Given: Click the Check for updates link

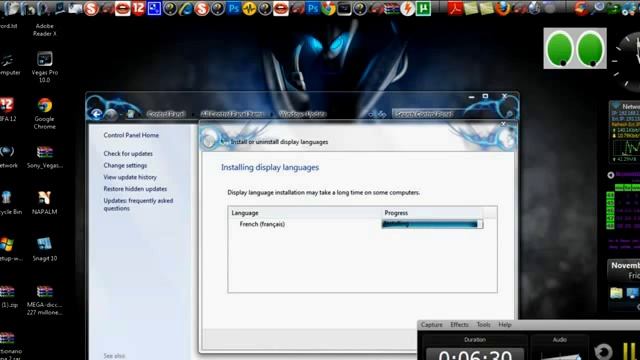Looking at the screenshot, I should (x=128, y=153).
